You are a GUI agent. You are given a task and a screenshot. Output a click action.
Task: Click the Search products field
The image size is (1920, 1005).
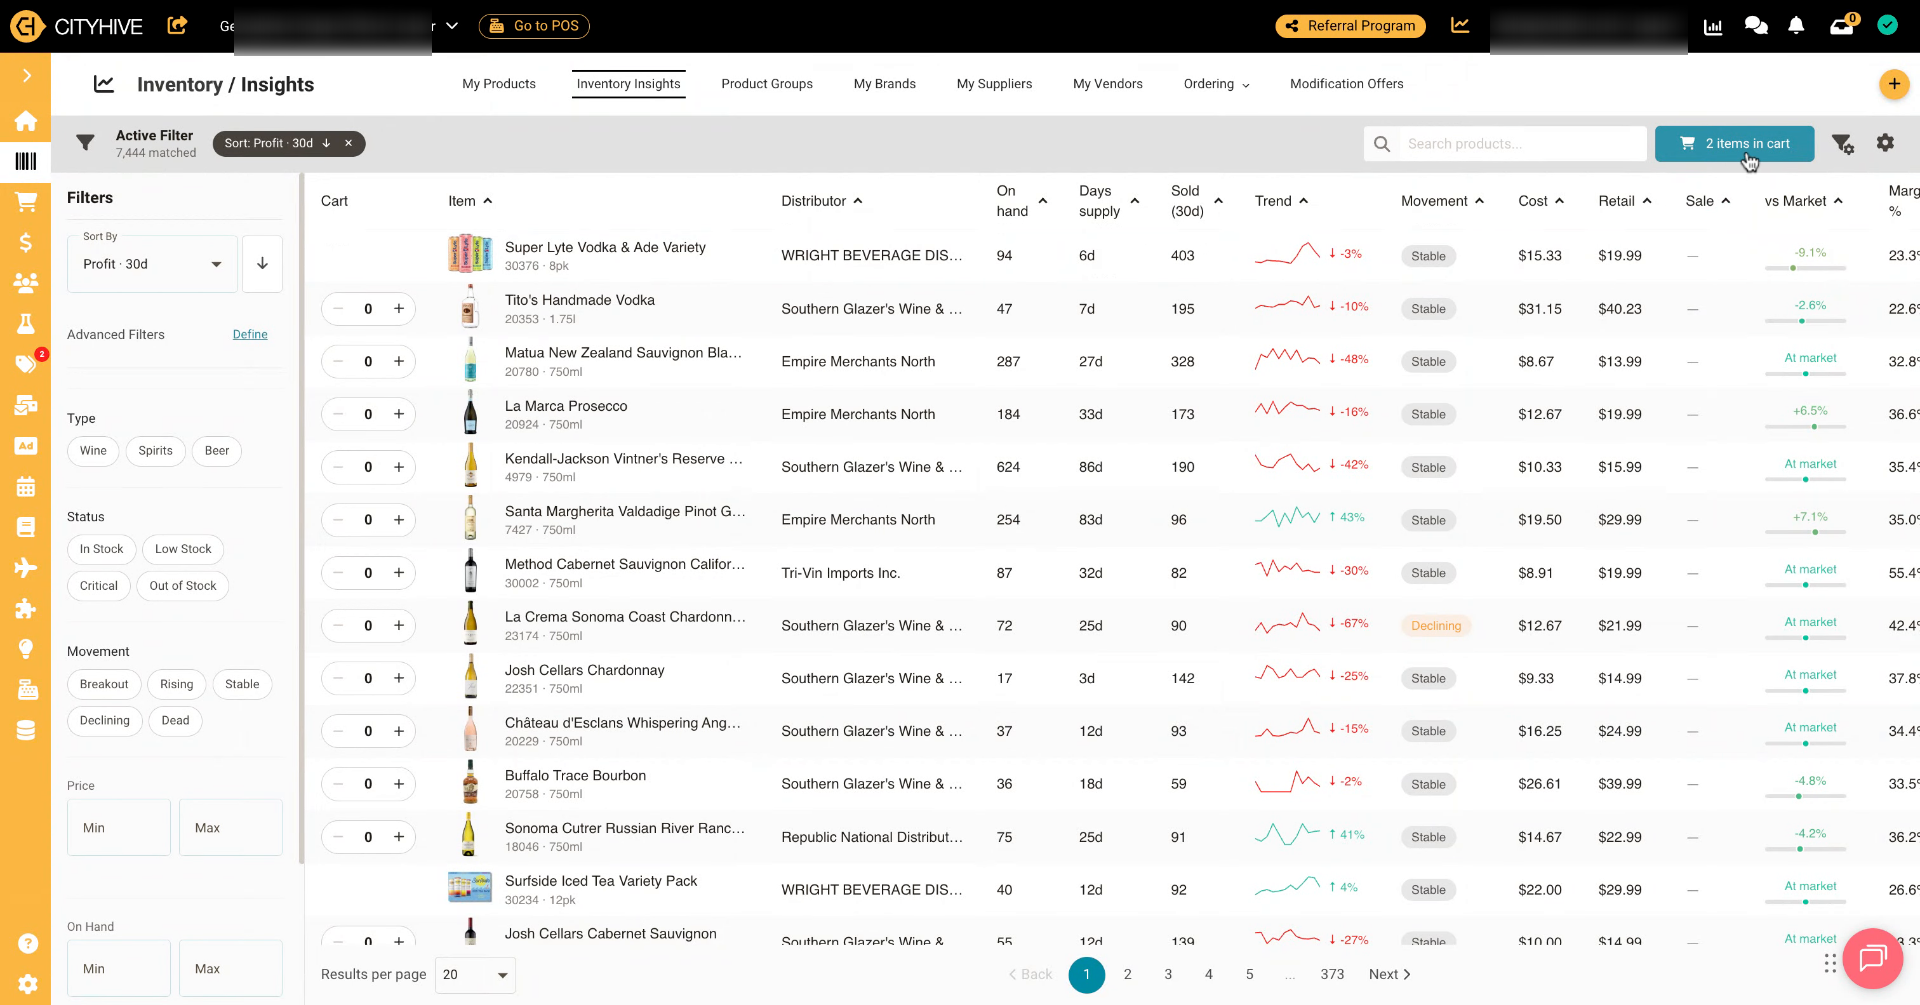pos(1505,144)
